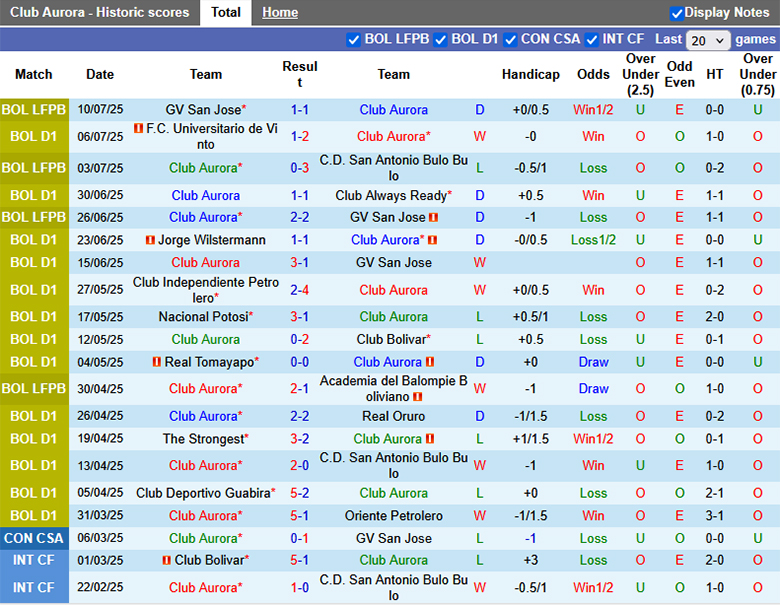Click red card icon beside F.C. Universitario de Vinto
The width and height of the screenshot is (780, 605).
tap(138, 128)
